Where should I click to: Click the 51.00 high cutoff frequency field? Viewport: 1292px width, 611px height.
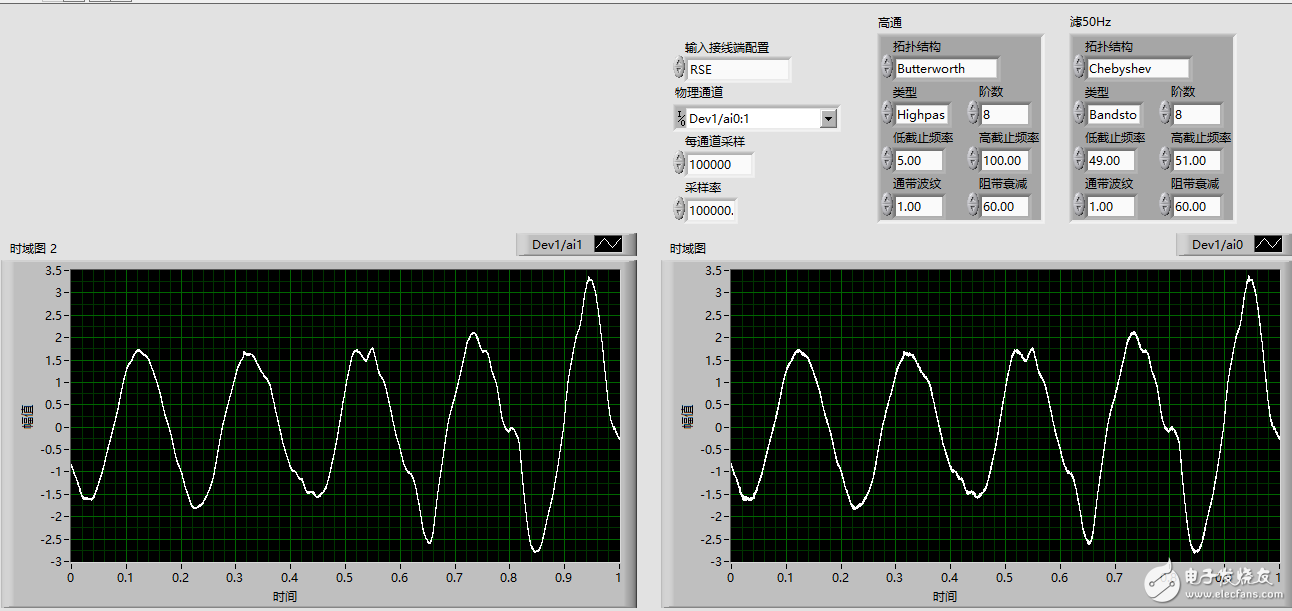(x=1197, y=160)
